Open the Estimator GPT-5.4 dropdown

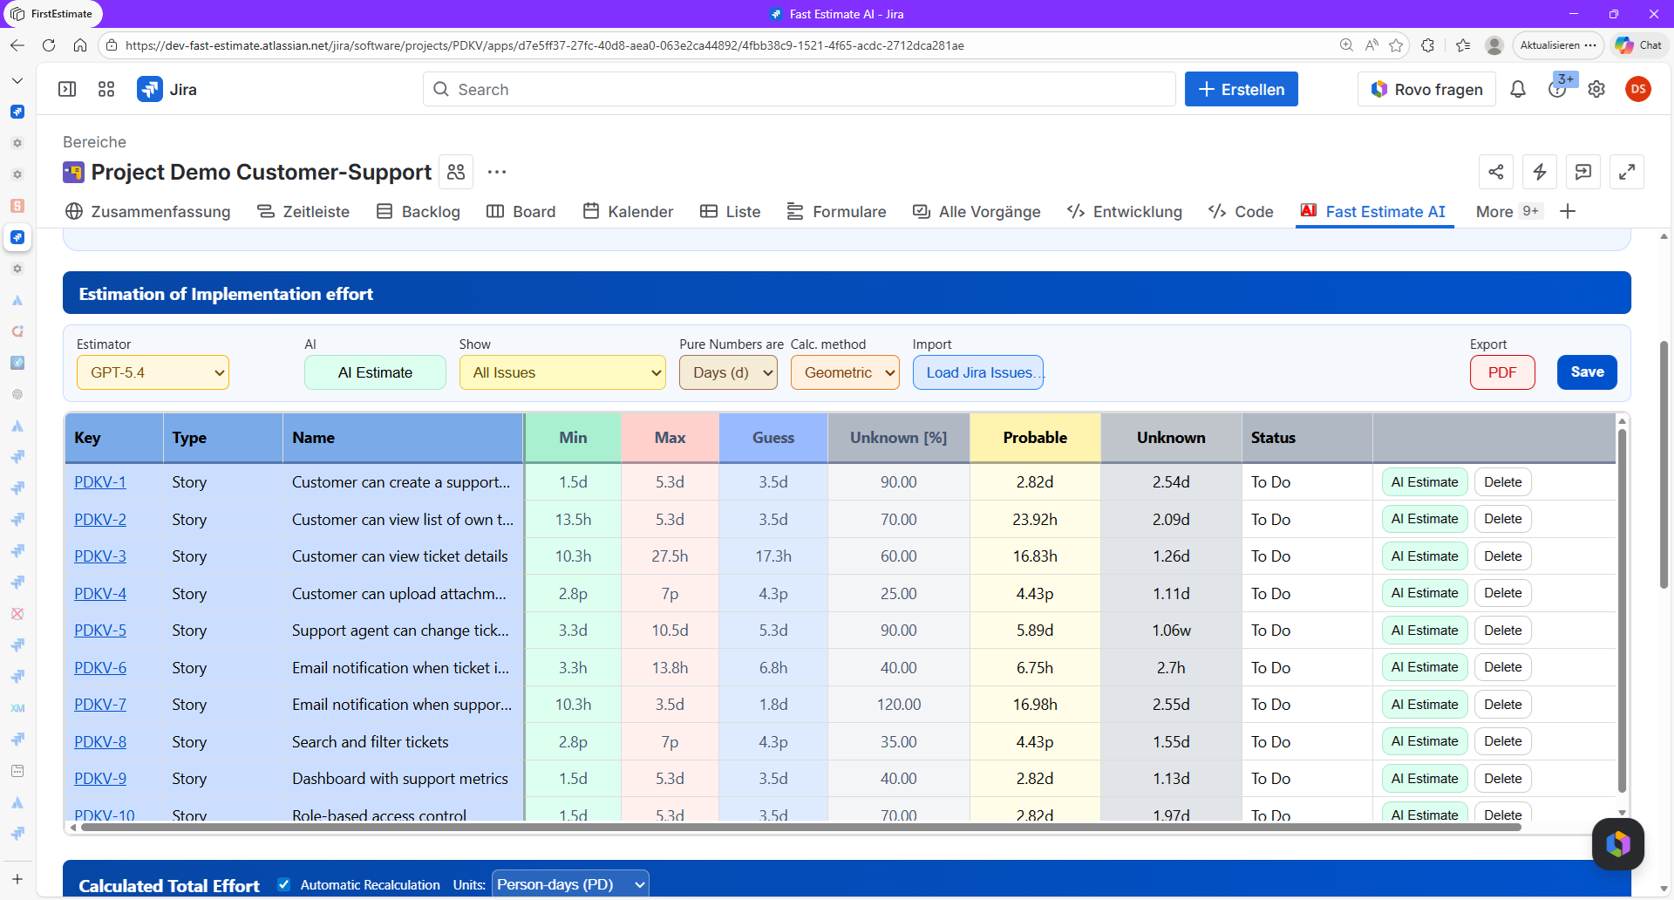[x=152, y=372]
